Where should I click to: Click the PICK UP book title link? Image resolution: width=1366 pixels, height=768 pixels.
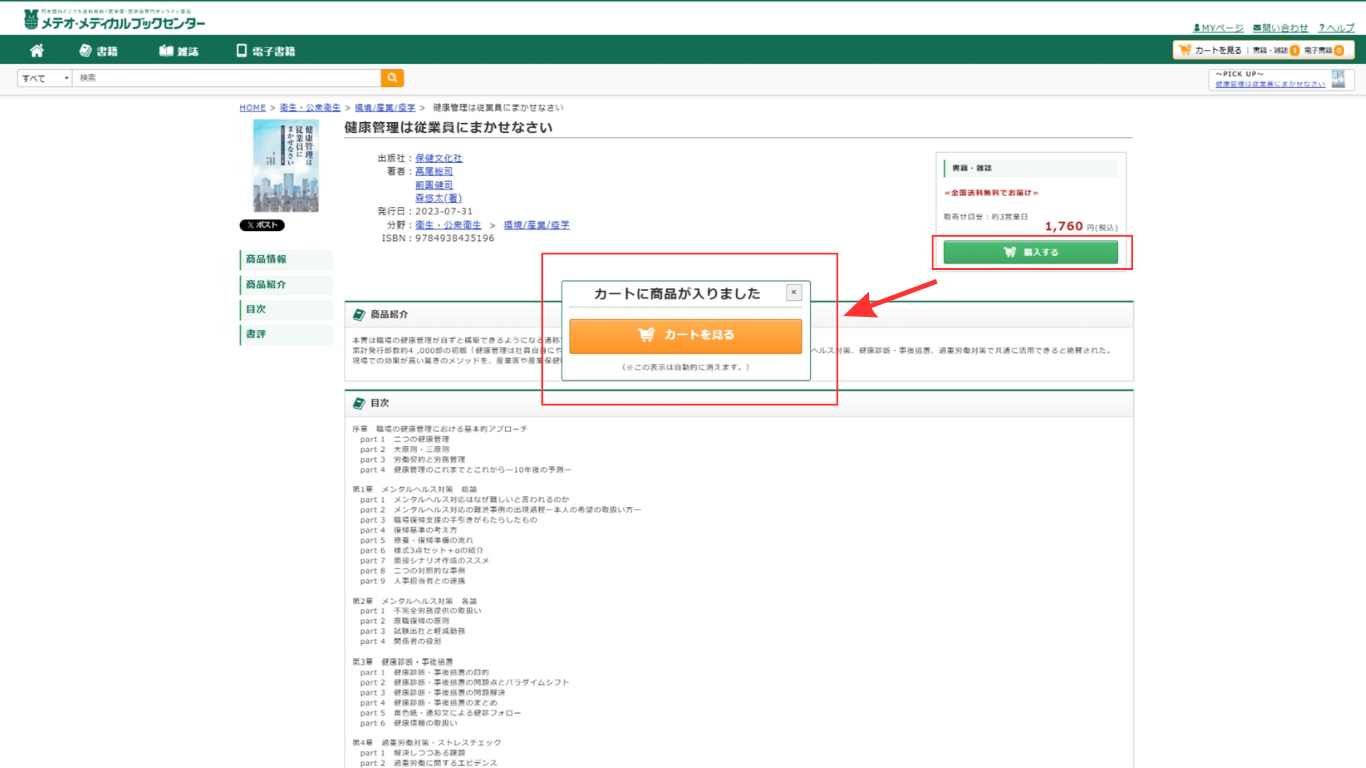(1269, 84)
